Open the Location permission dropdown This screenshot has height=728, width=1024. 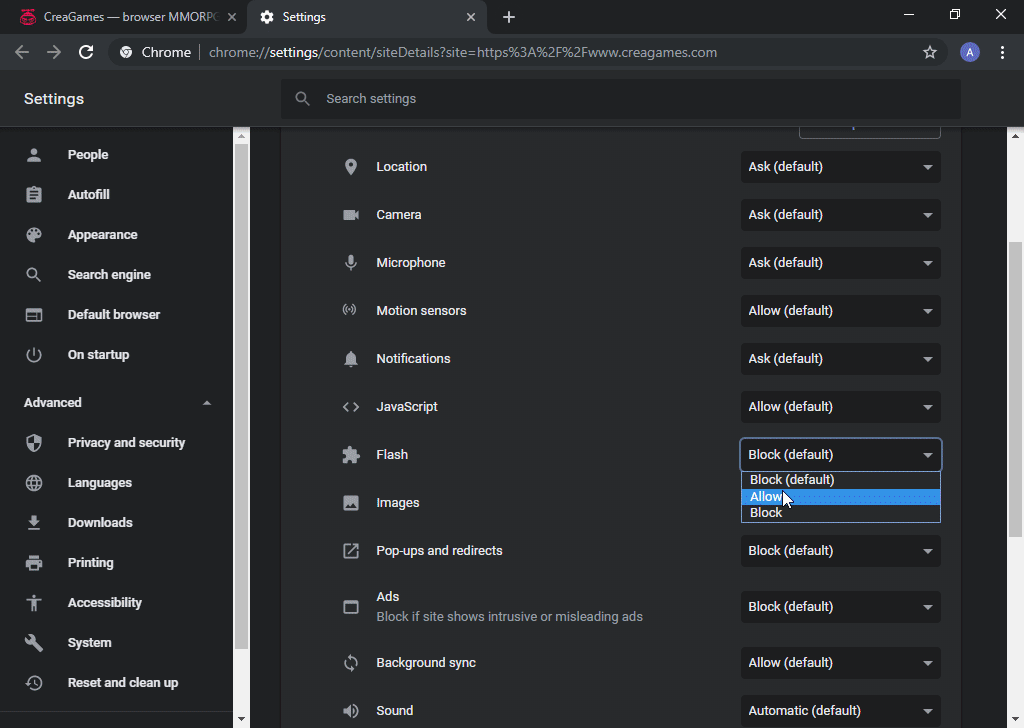click(x=840, y=167)
